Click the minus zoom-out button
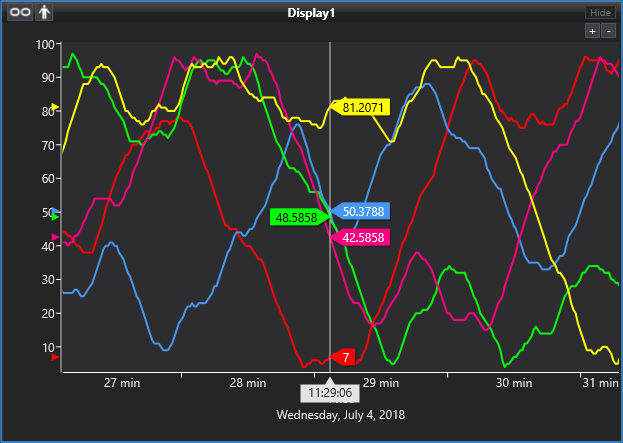Viewport: 623px width, 443px height. [608, 31]
